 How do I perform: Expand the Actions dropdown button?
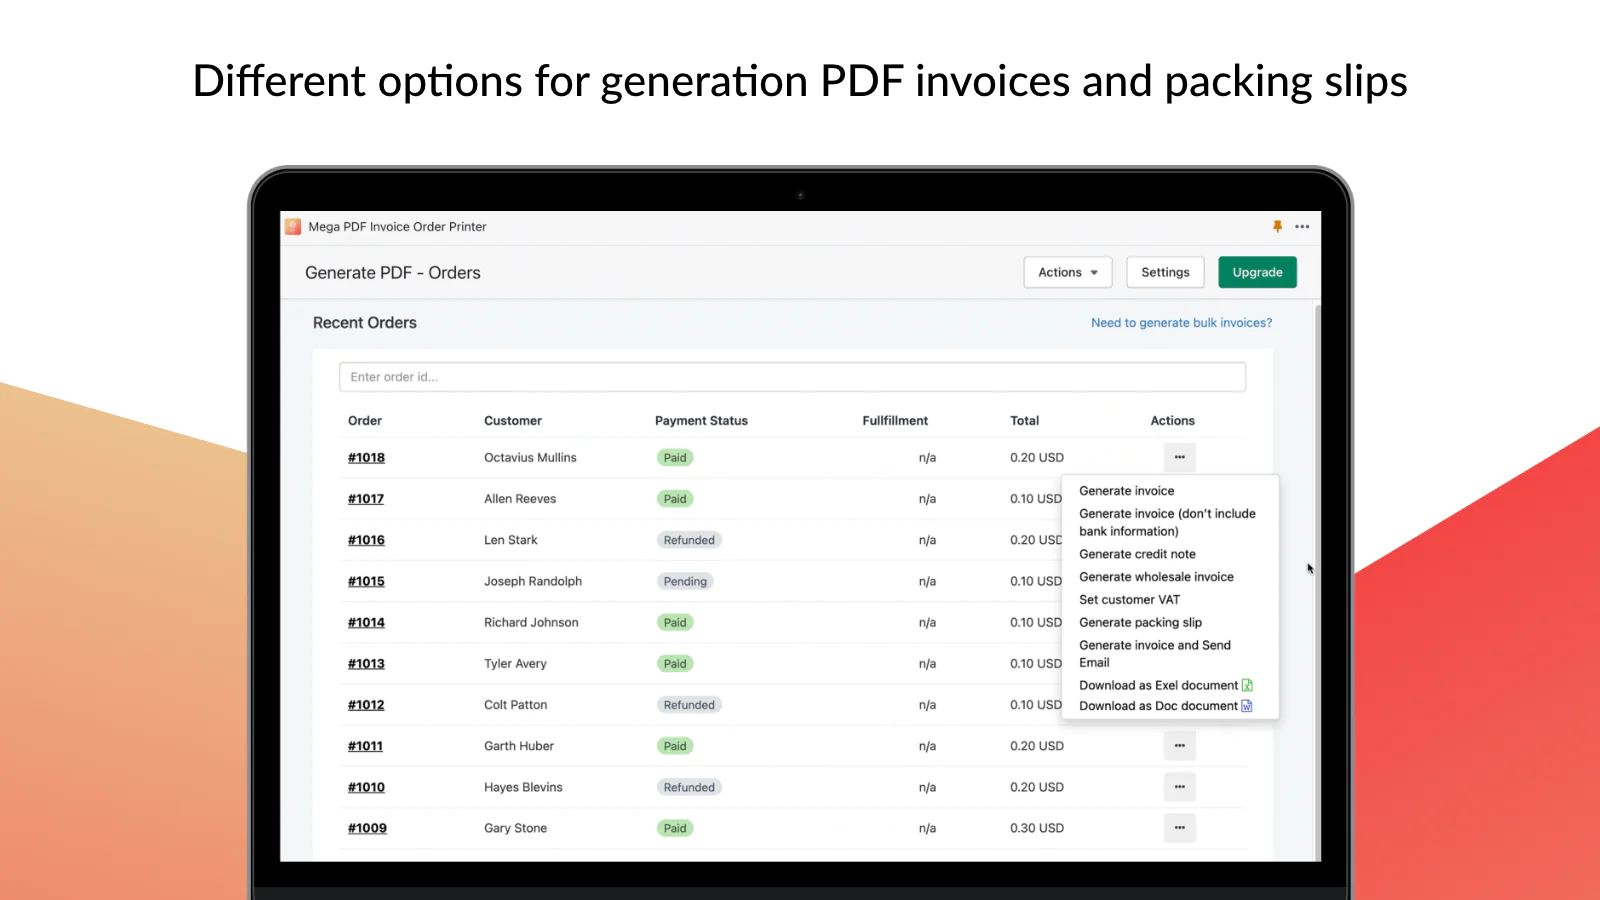[1067, 272]
